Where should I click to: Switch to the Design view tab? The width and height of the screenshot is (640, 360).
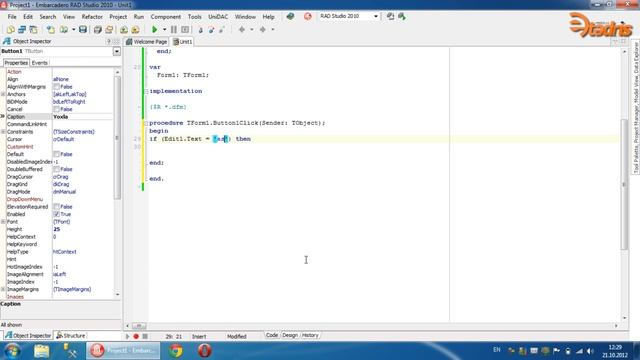pos(290,335)
